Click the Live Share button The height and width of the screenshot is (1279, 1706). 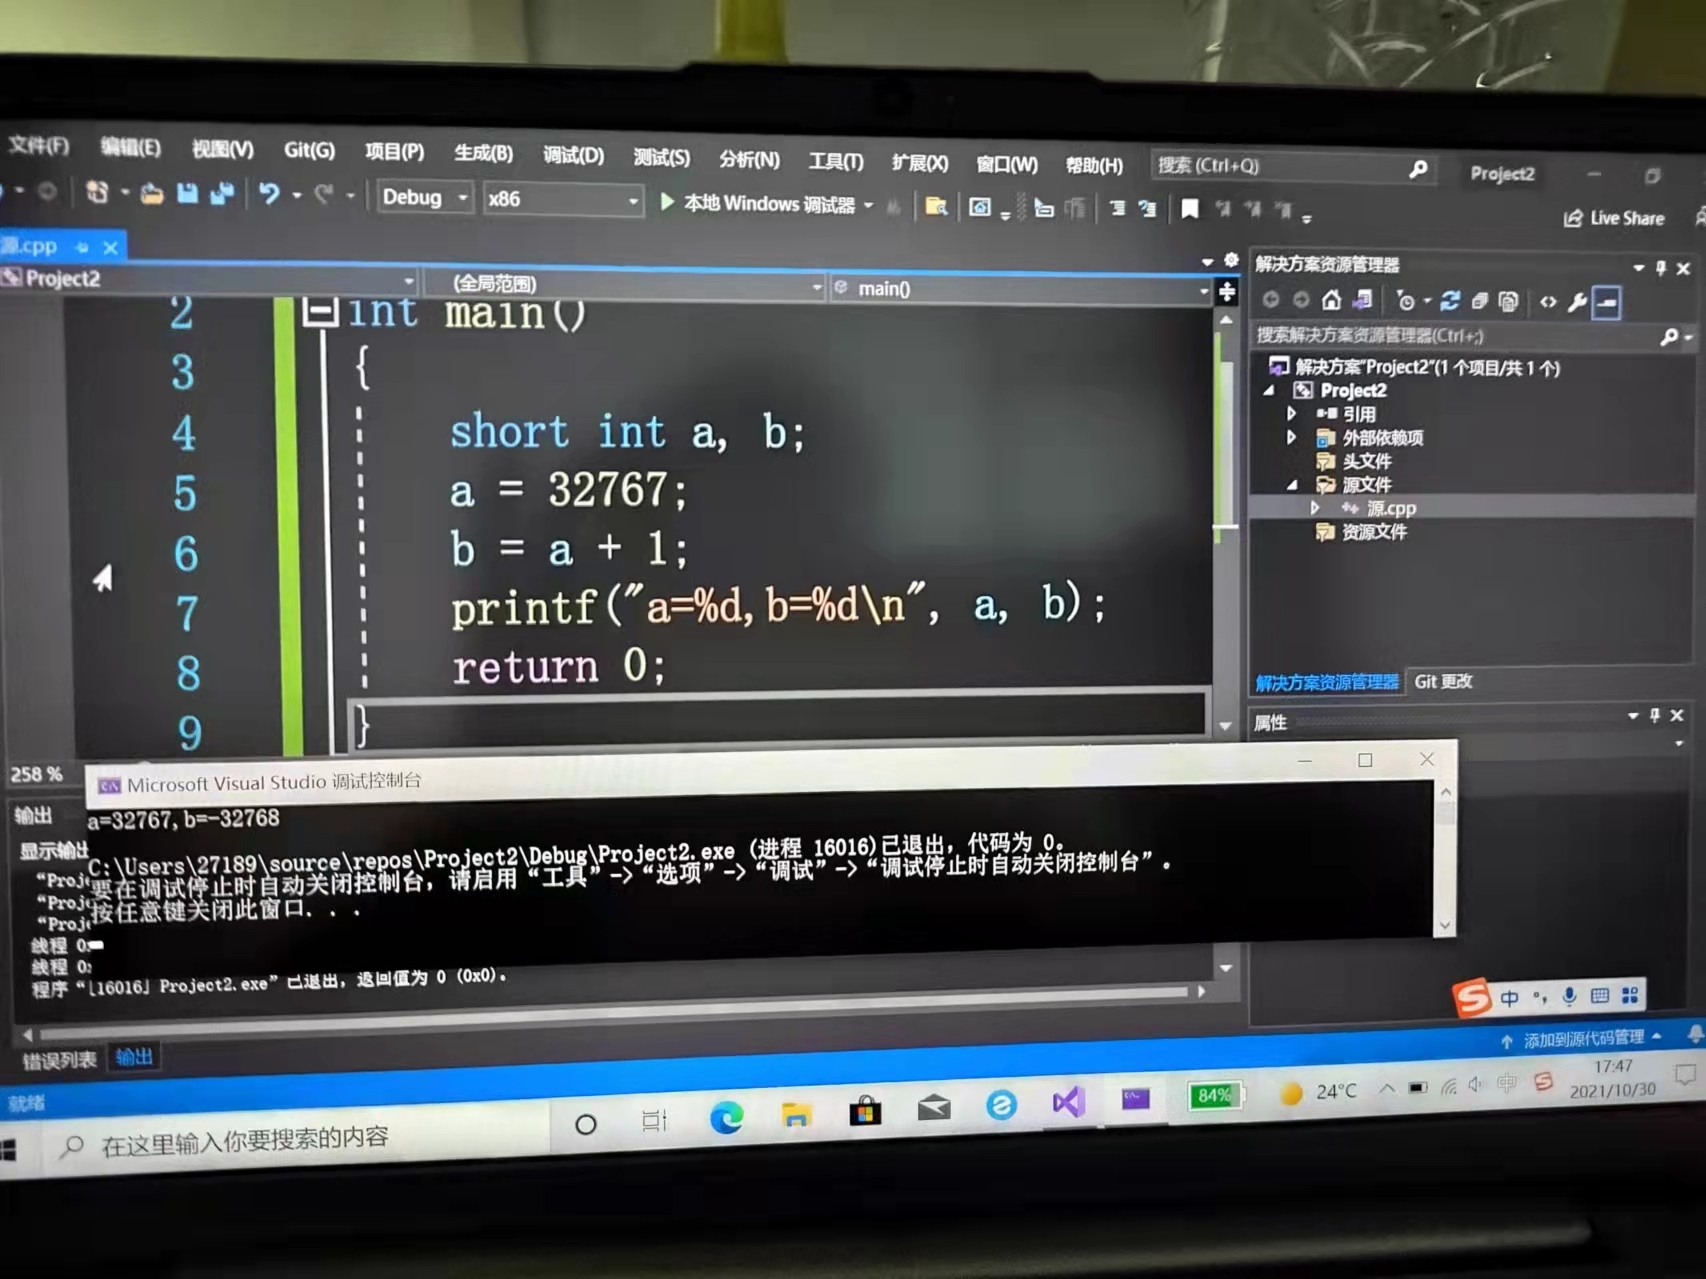pos(1615,218)
